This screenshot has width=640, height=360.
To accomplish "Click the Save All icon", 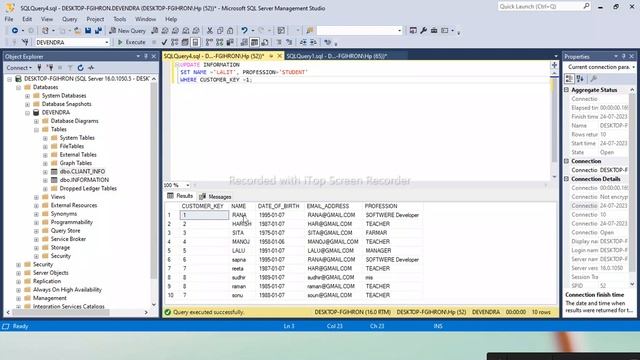I will pyautogui.click(x=98, y=31).
